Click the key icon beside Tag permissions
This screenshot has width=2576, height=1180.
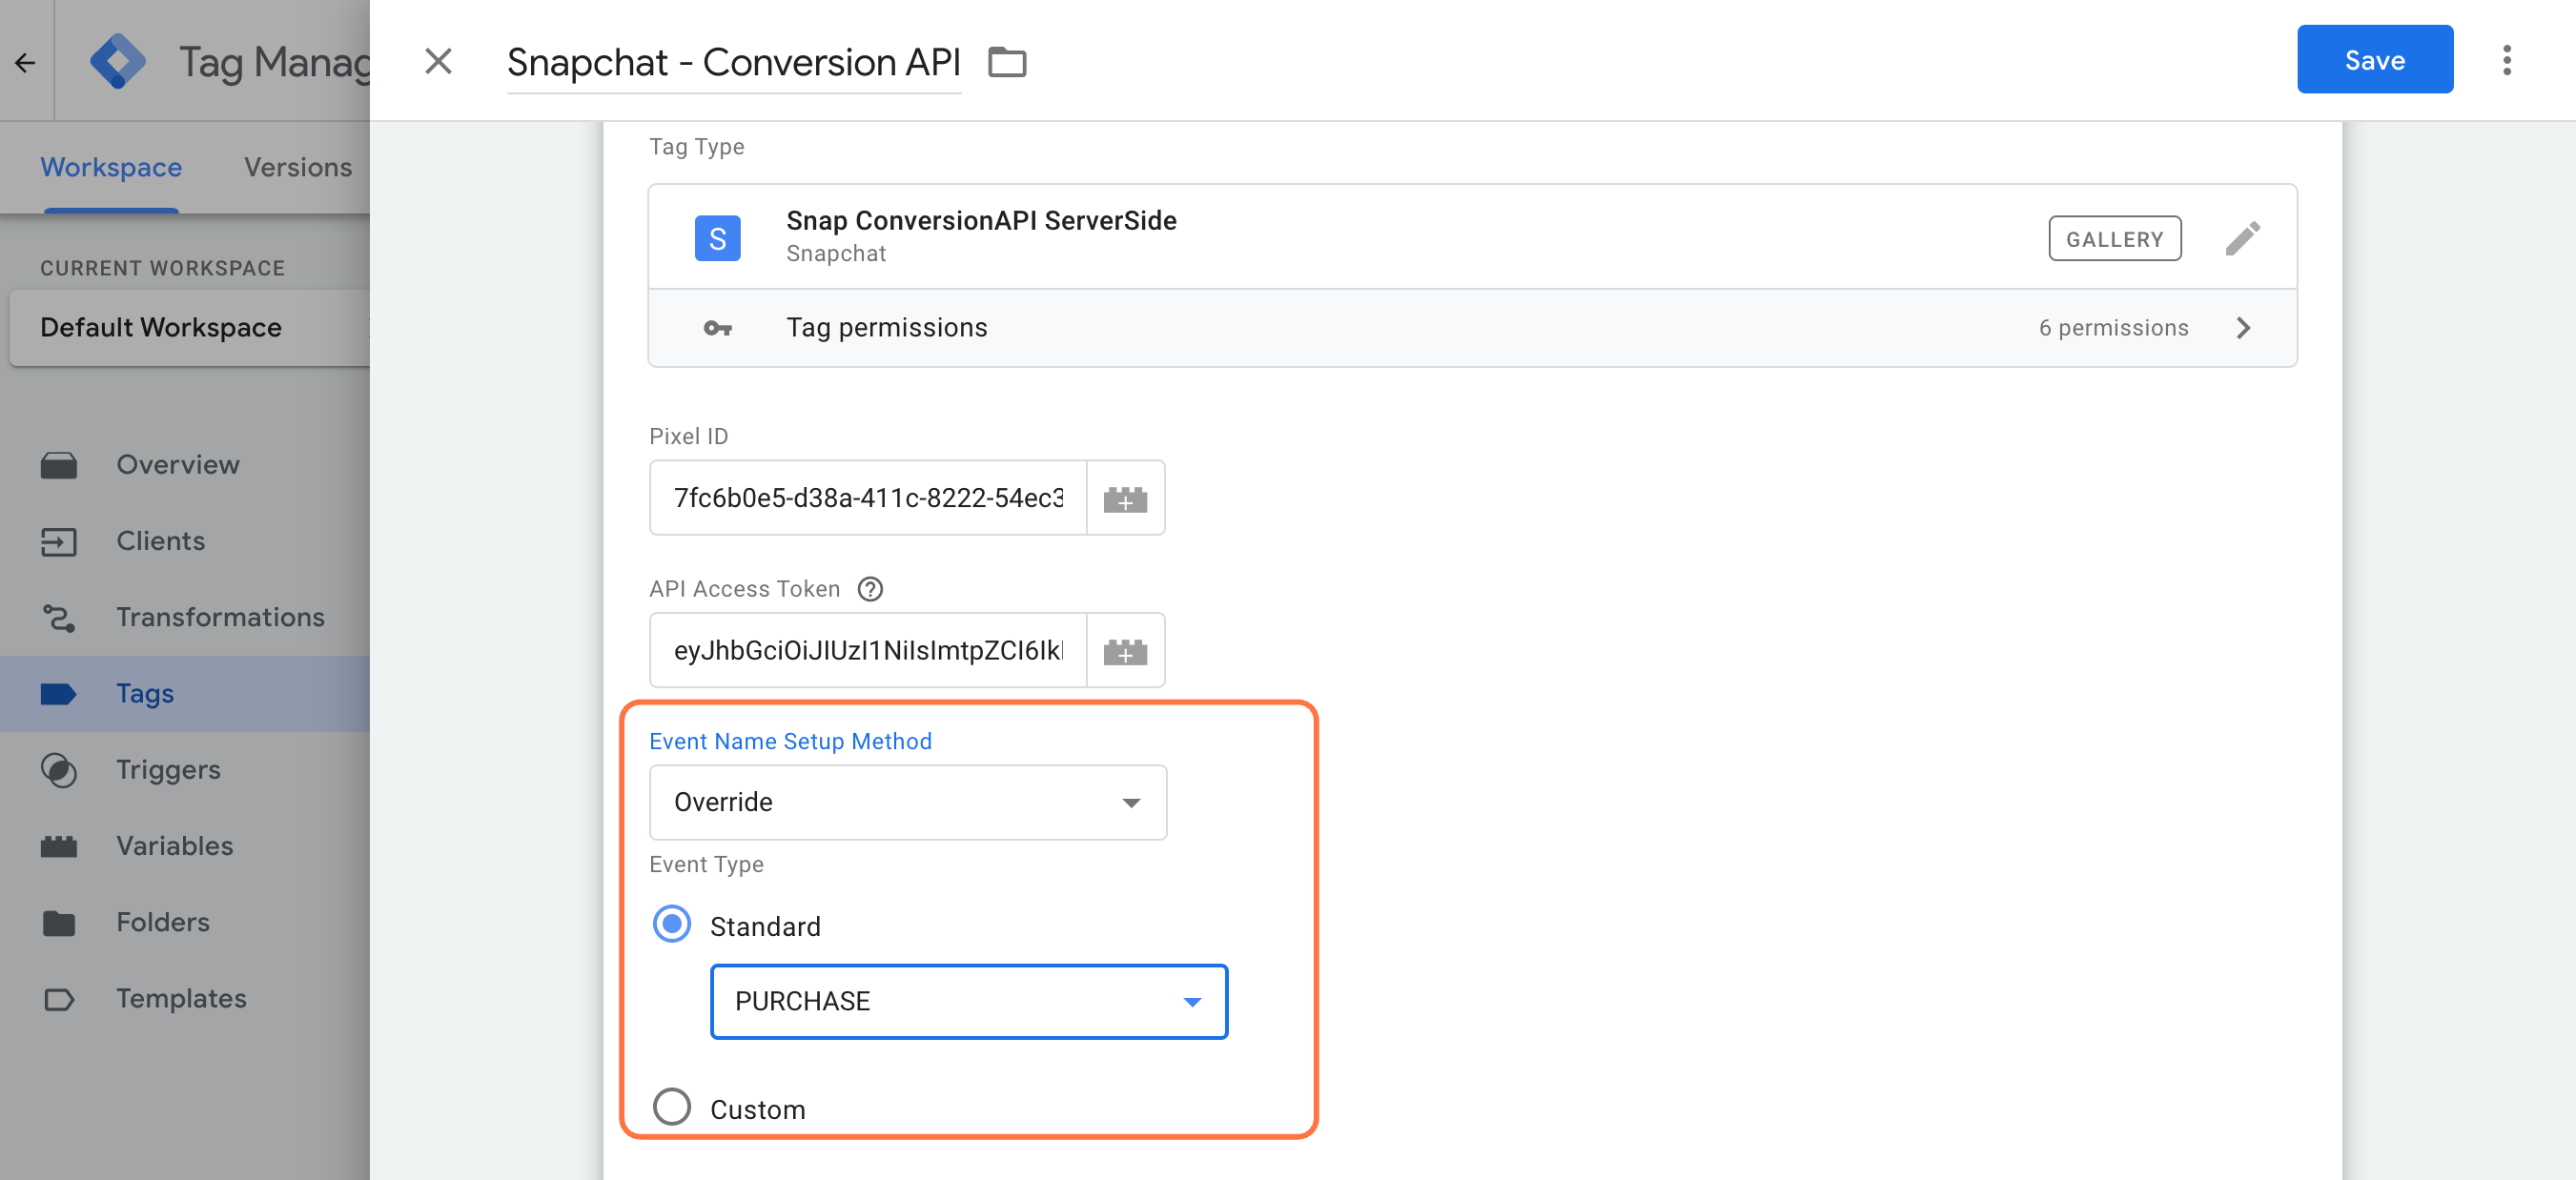pos(717,328)
